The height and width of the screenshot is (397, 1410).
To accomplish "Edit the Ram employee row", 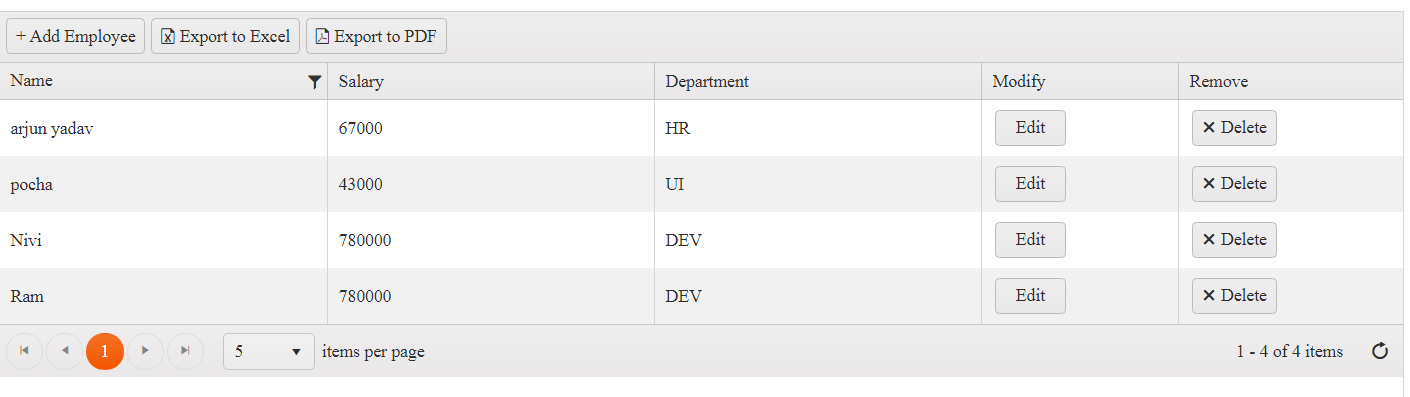I will pos(1030,296).
